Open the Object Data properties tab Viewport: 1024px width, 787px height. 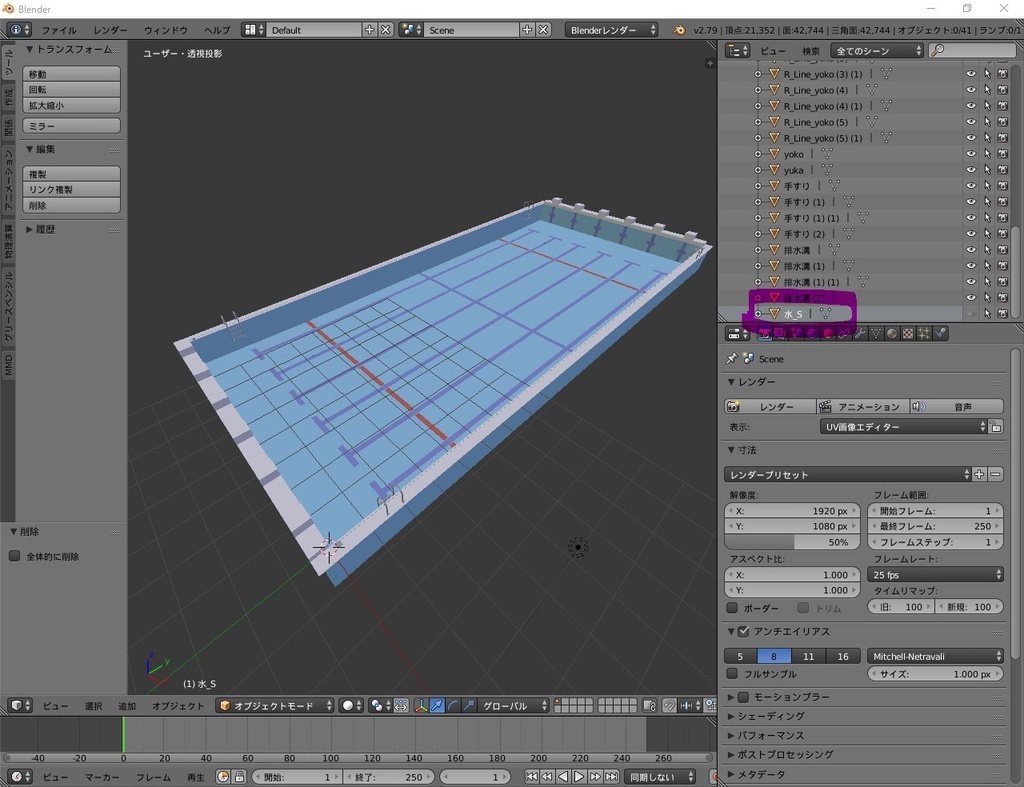coord(876,333)
